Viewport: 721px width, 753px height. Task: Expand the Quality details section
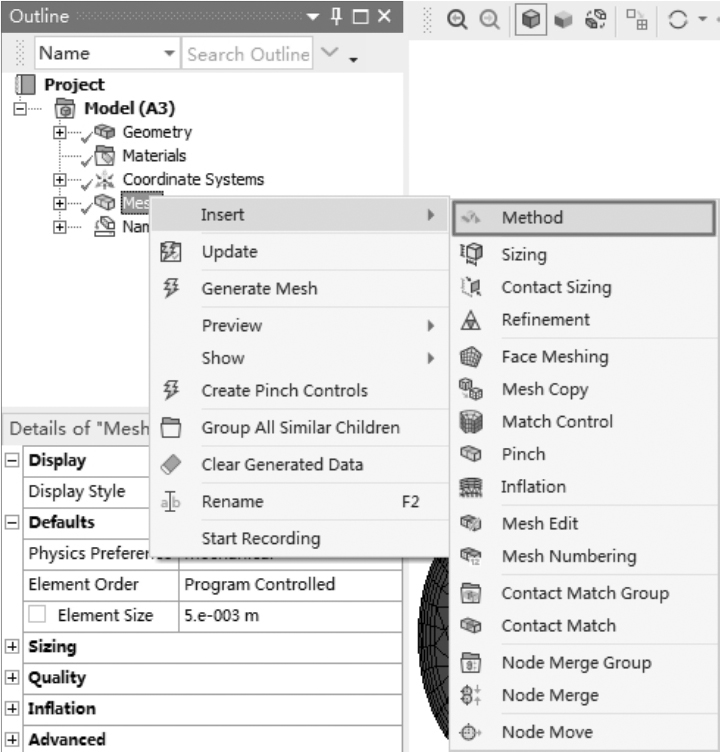[12, 678]
